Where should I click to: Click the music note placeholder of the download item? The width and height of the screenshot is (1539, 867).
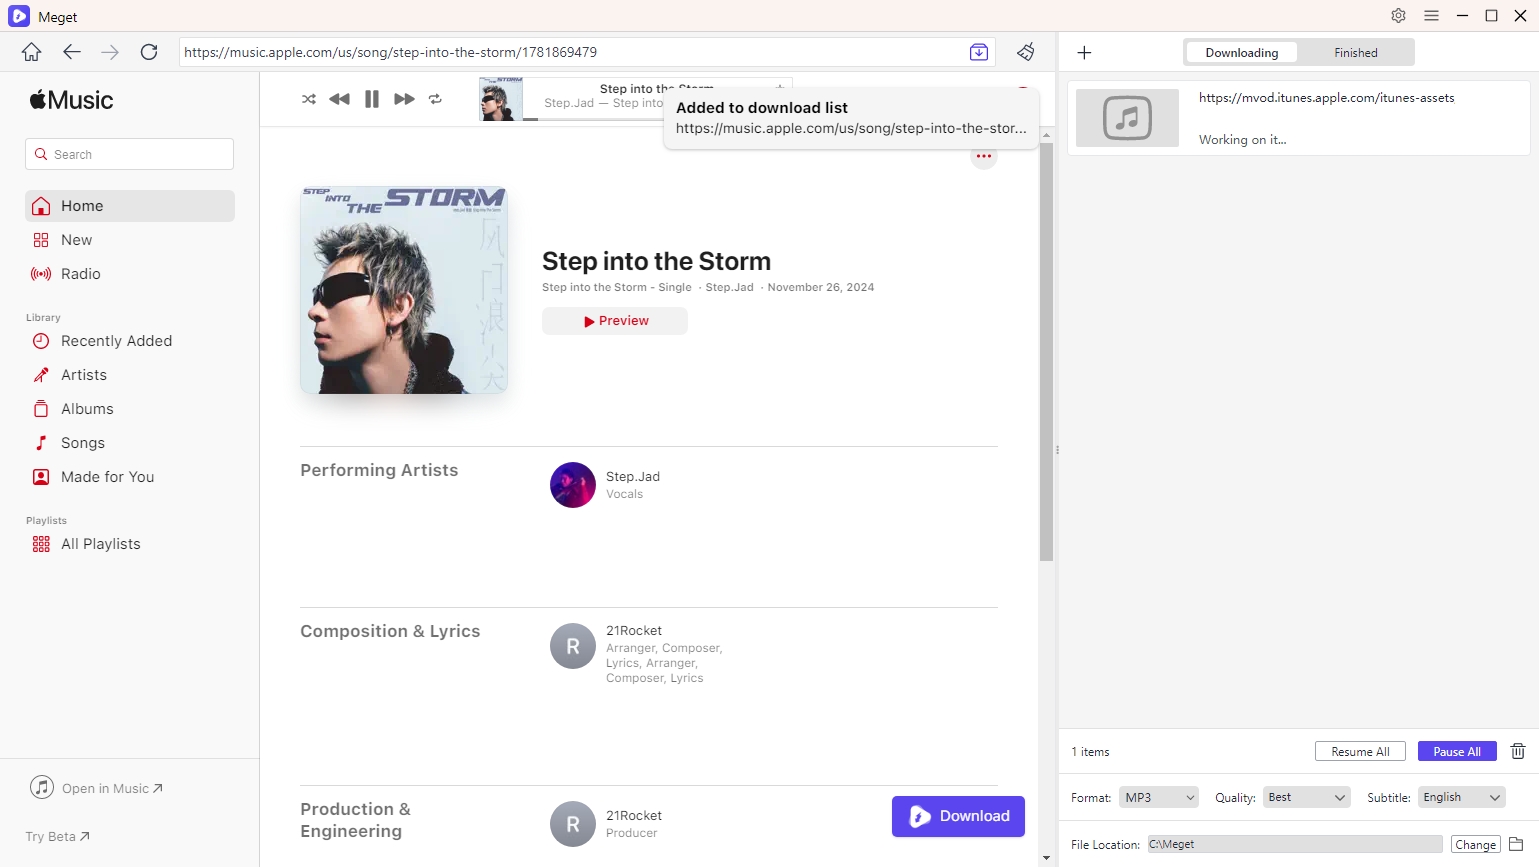coord(1127,118)
